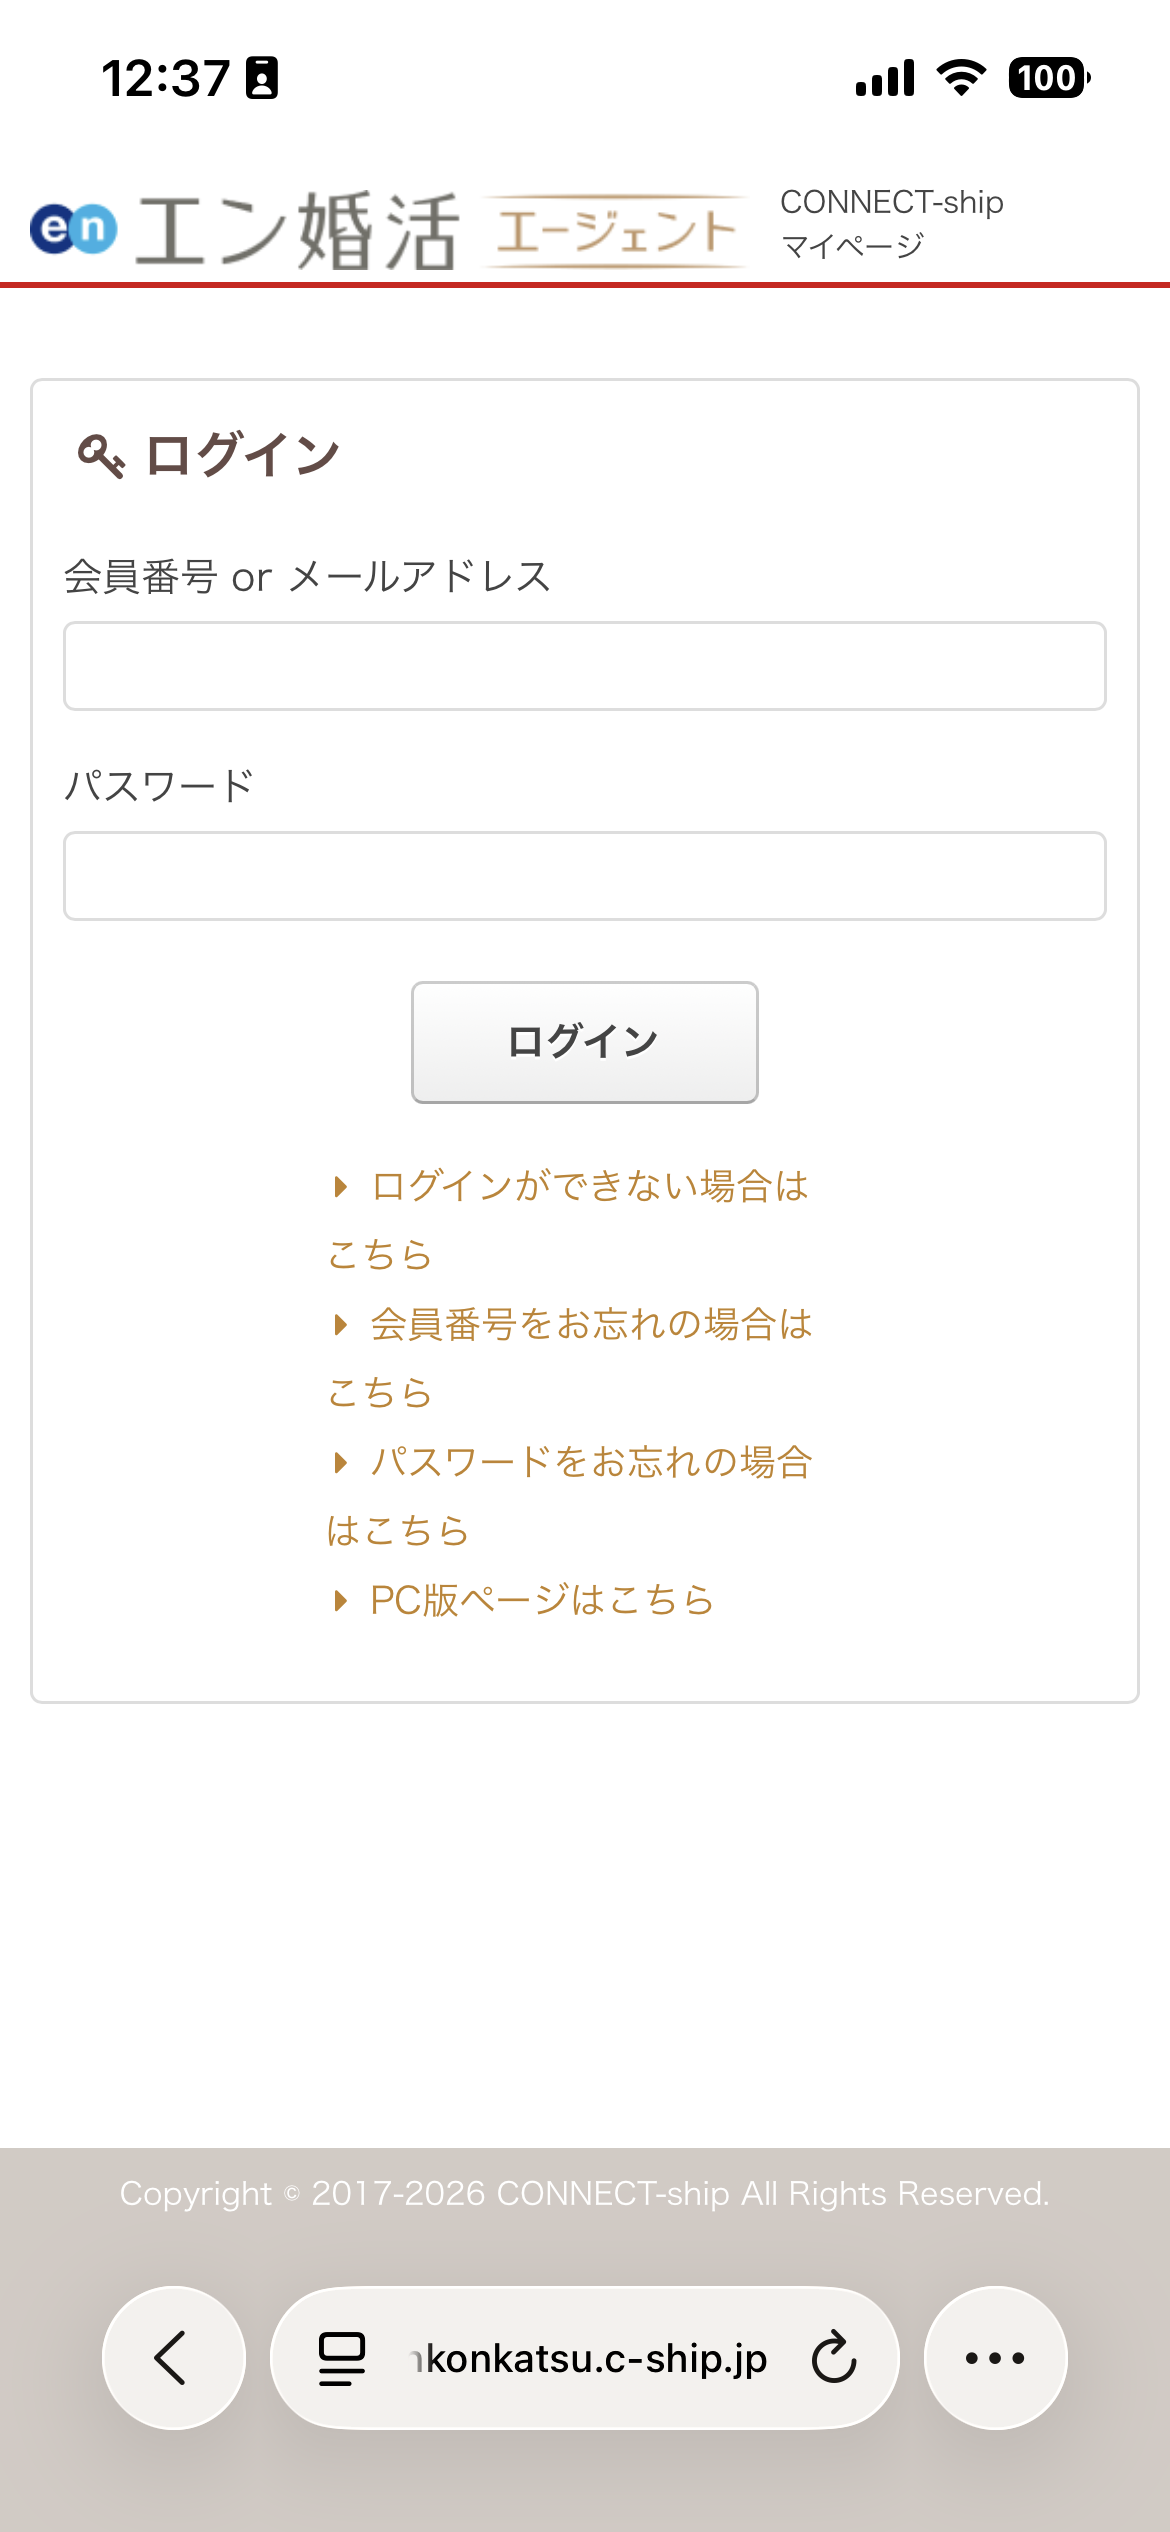
Task: Tap the Wi-Fi indicator in status bar
Action: 961,76
